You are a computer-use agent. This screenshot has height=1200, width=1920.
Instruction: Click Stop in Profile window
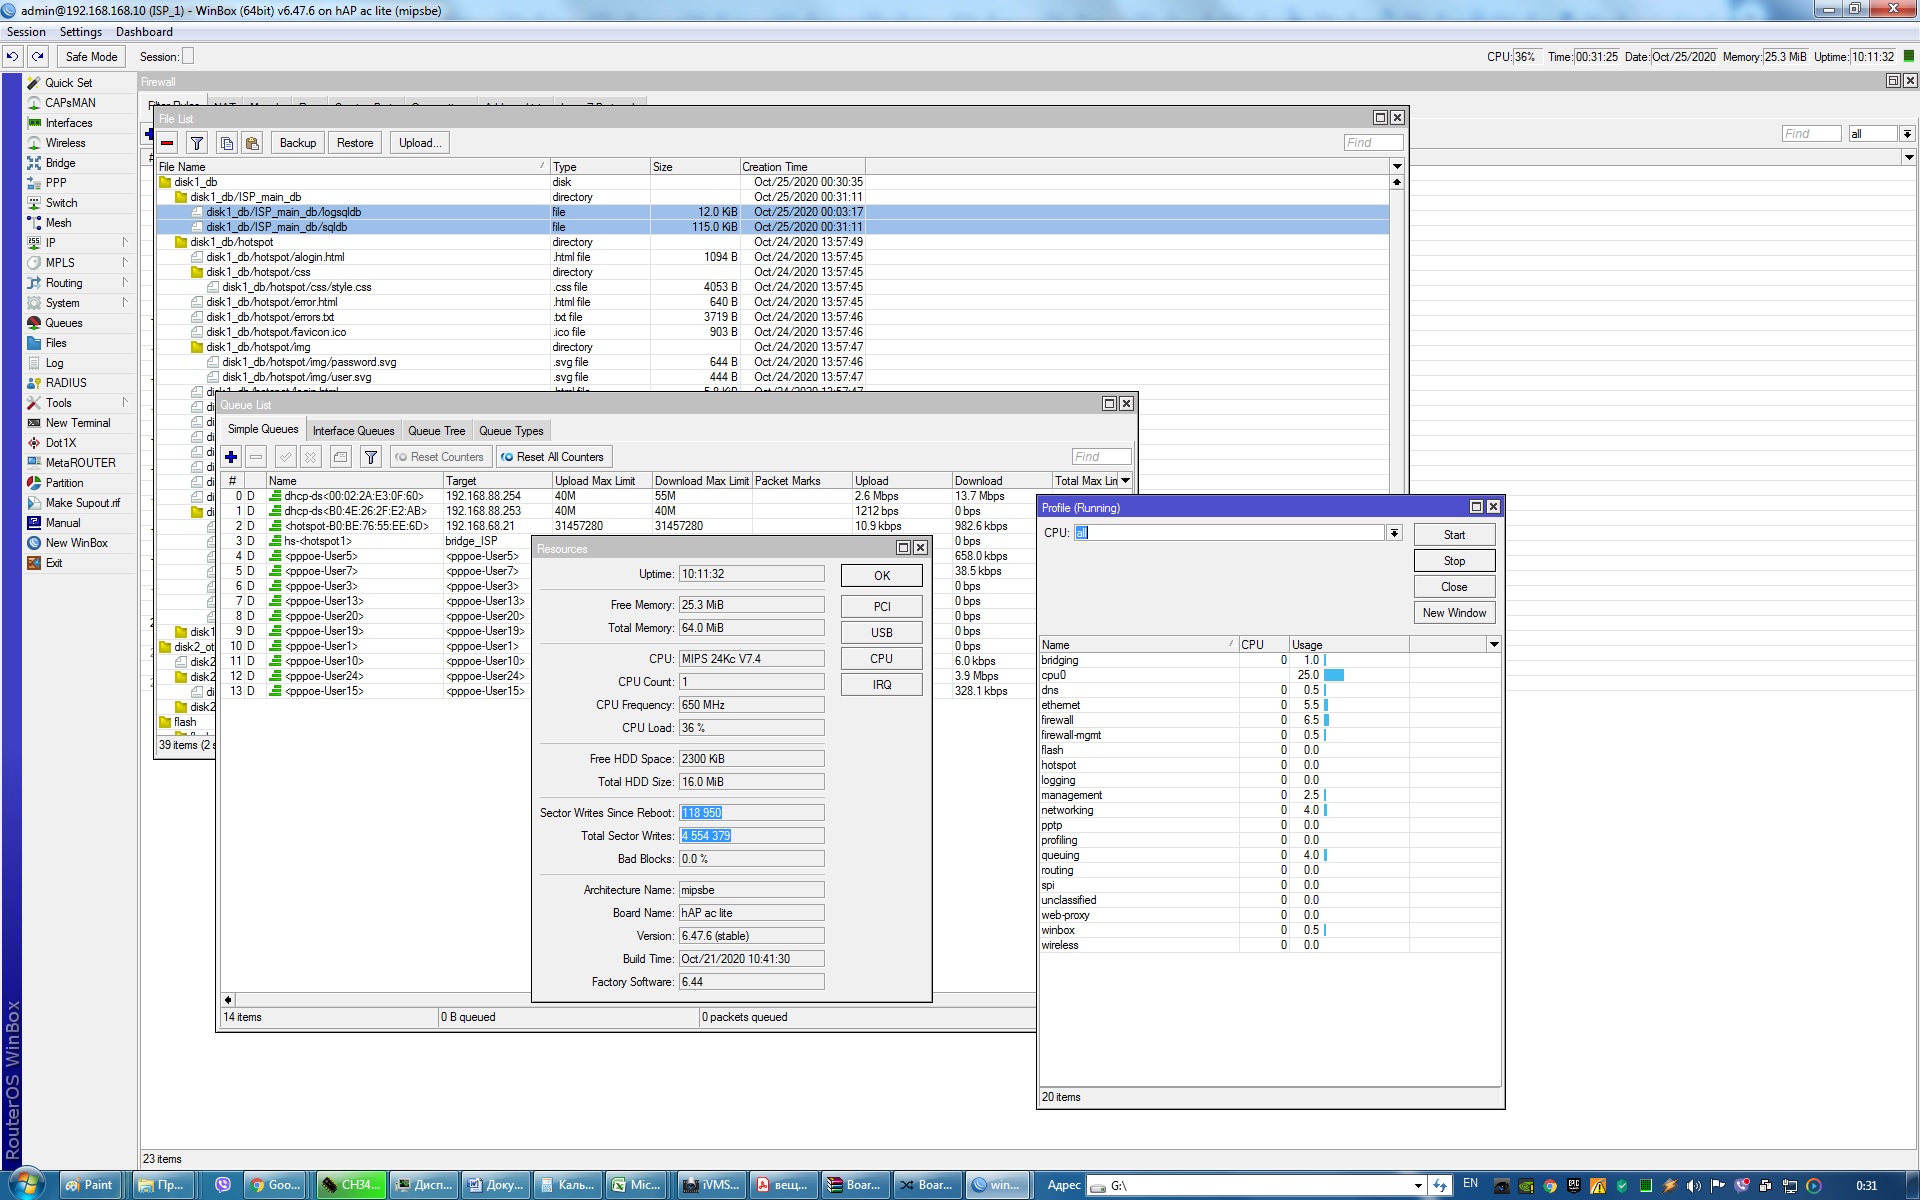1455,561
